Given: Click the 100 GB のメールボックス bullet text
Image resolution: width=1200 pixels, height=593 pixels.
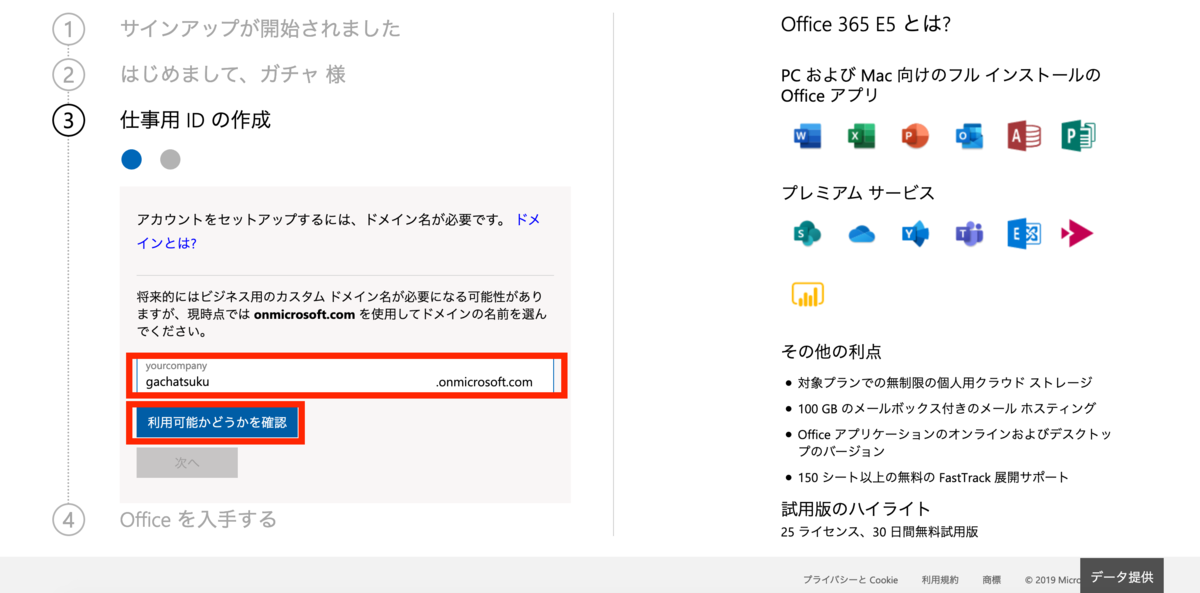Looking at the screenshot, I should 947,408.
